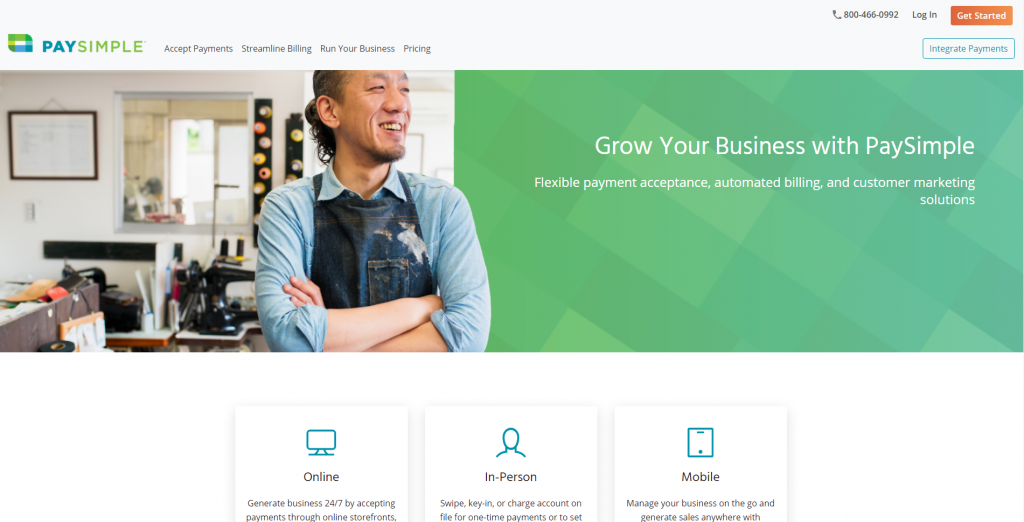Image resolution: width=1024 pixels, height=522 pixels.
Task: Click the In-Person card heading
Action: (511, 477)
